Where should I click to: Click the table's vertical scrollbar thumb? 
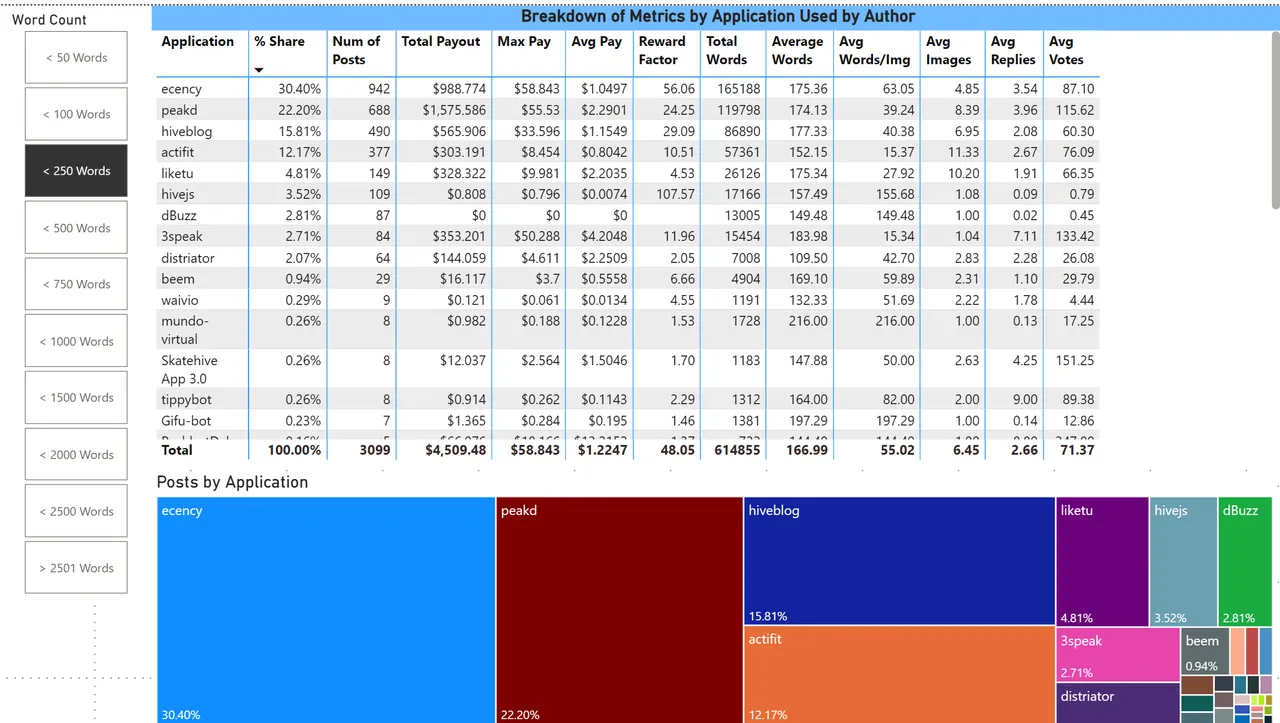pos(1275,121)
